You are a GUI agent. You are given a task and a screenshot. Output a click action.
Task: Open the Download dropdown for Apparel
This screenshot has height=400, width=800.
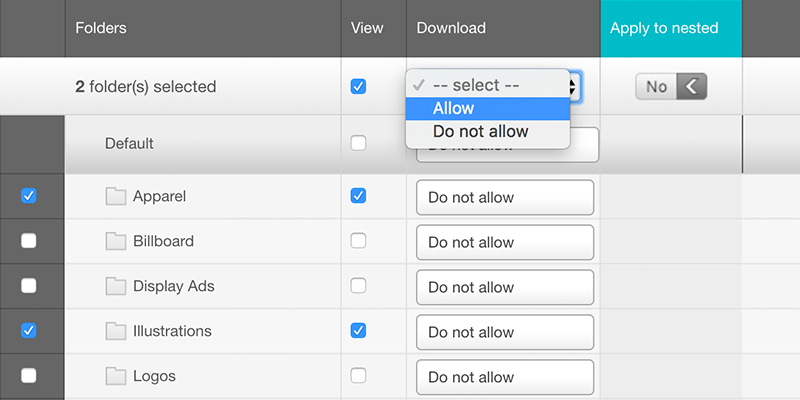[x=505, y=197]
